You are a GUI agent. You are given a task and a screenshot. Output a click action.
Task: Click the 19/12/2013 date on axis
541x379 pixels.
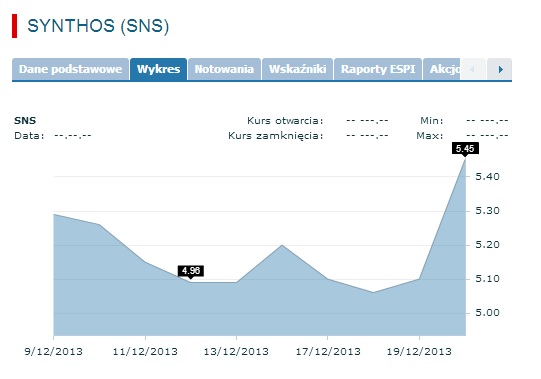point(419,352)
